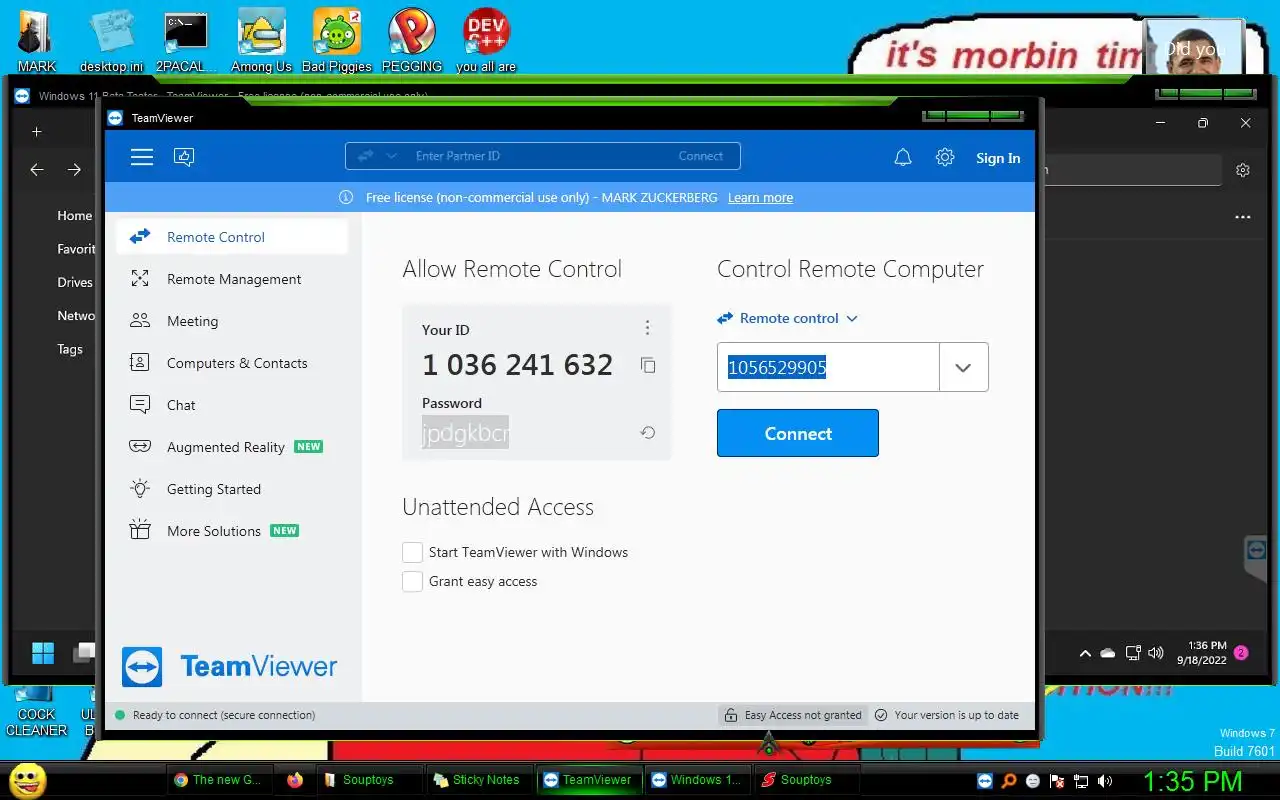Click the forward arrow in remote window

tap(74, 170)
